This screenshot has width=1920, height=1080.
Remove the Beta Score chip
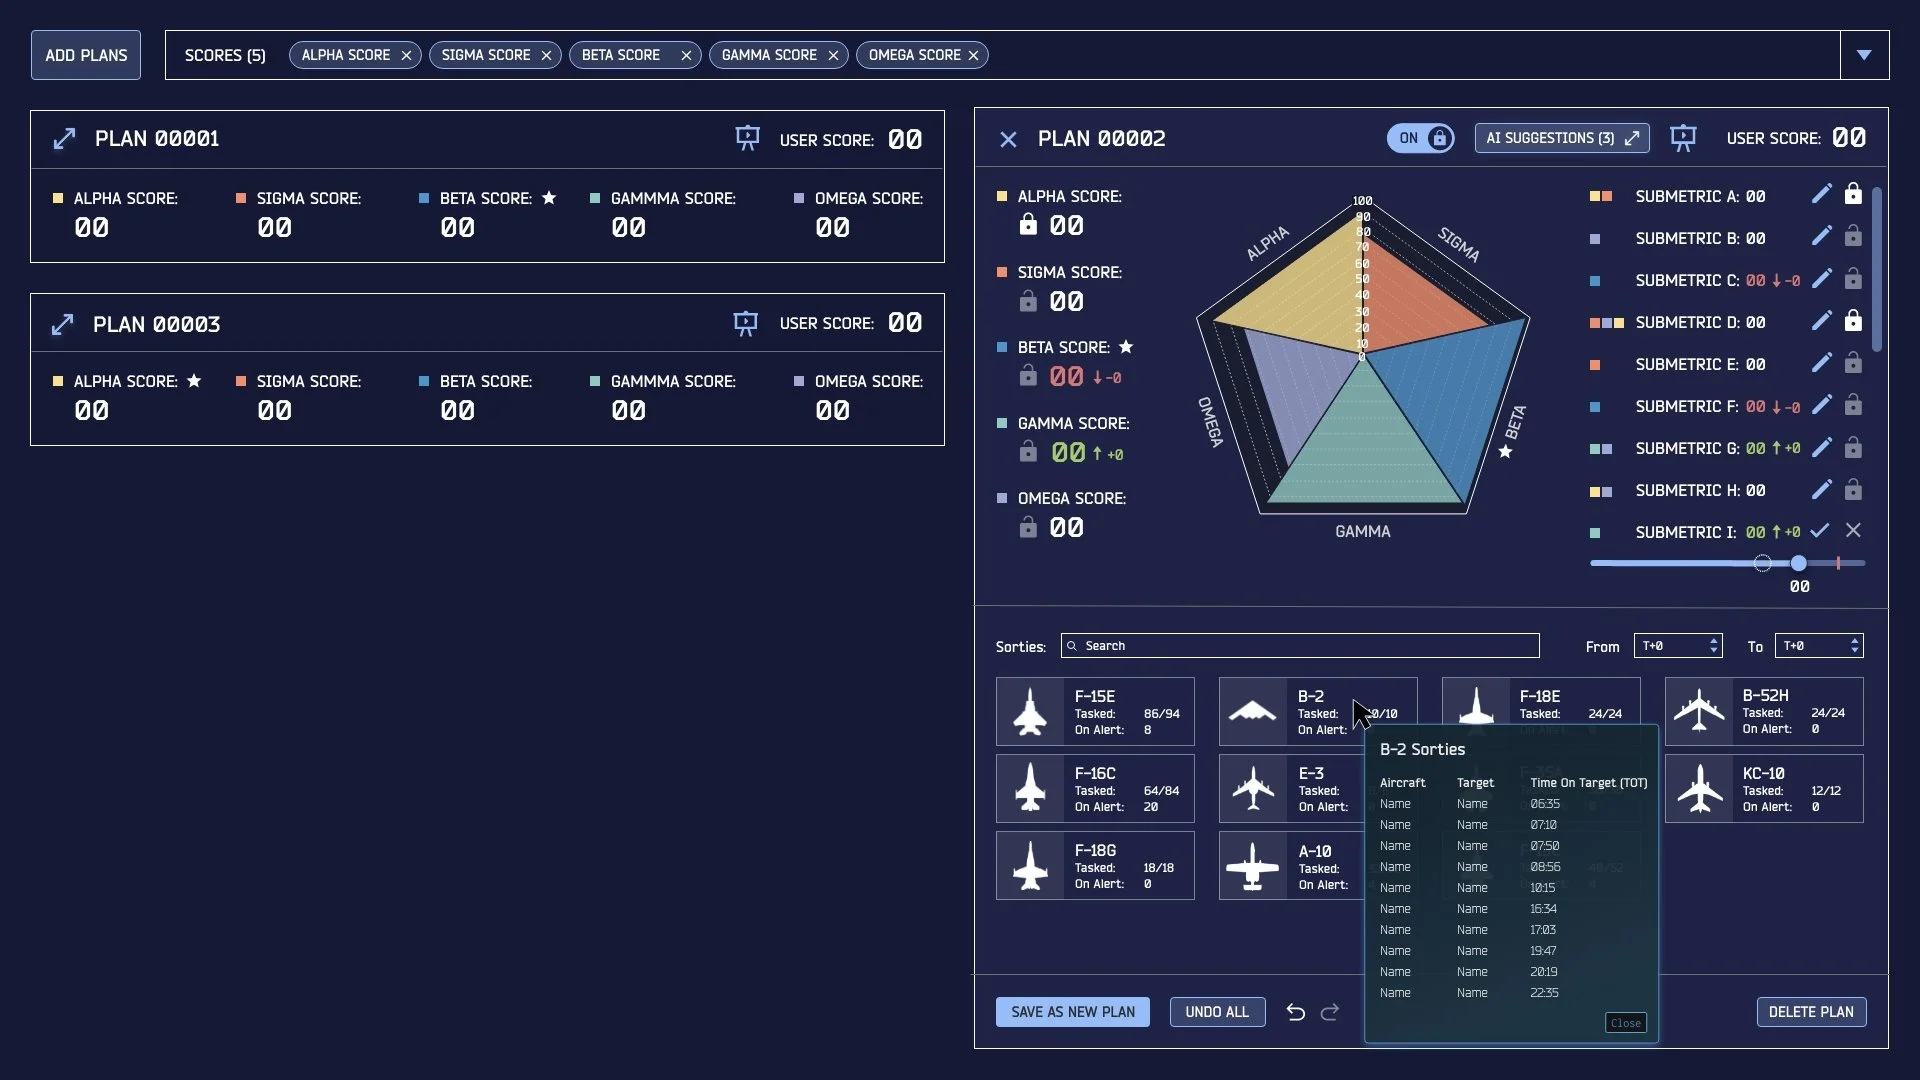pyautogui.click(x=686, y=56)
